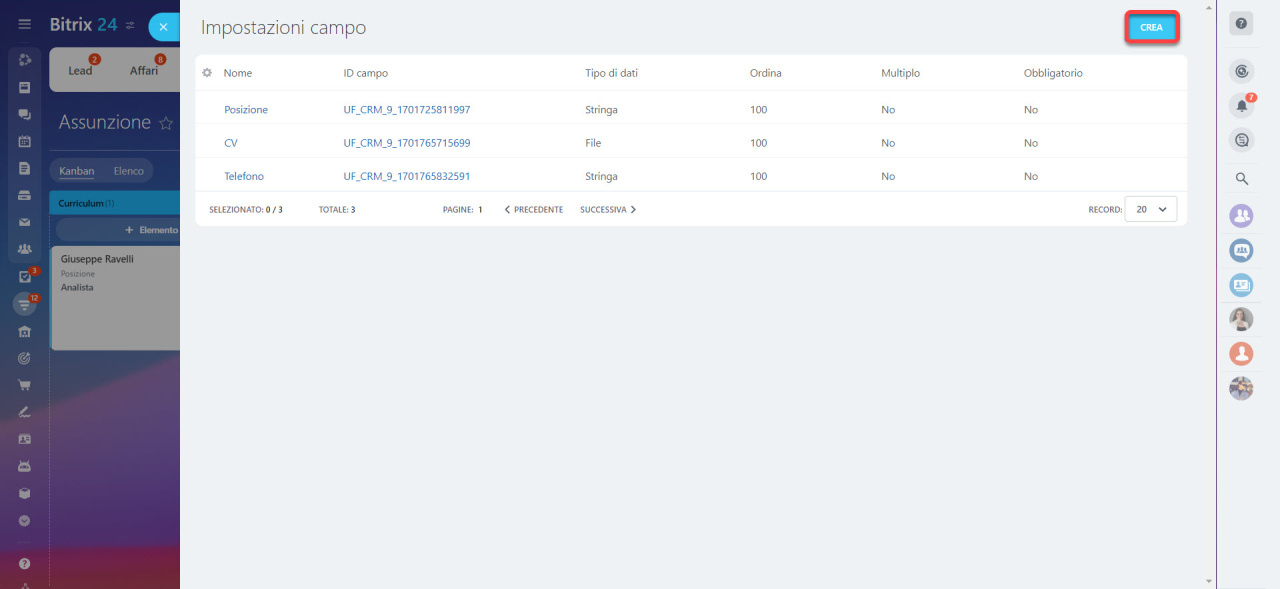
Task: Open the search magnifier on the right rail
Action: 1241,179
